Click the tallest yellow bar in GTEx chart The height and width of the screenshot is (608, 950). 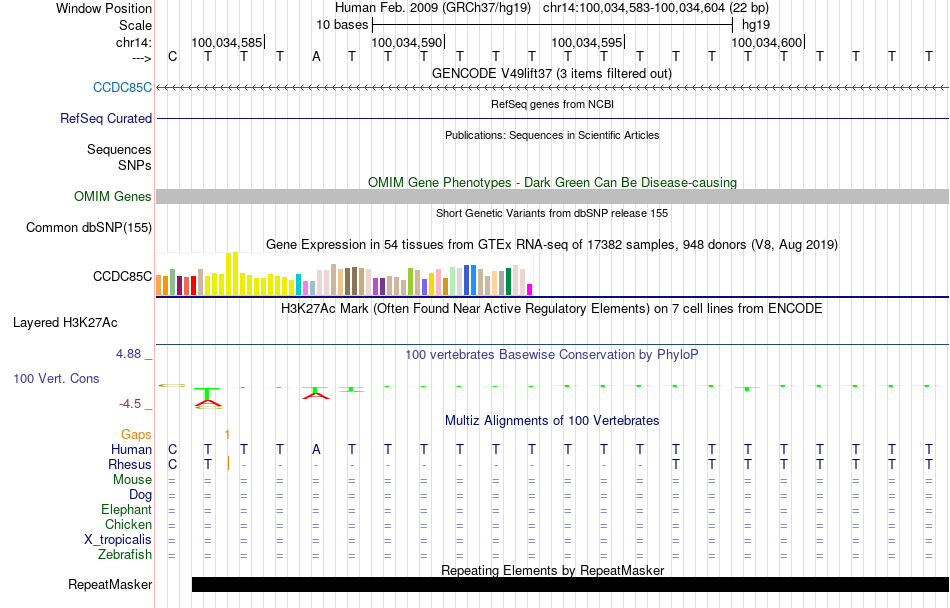pos(236,274)
